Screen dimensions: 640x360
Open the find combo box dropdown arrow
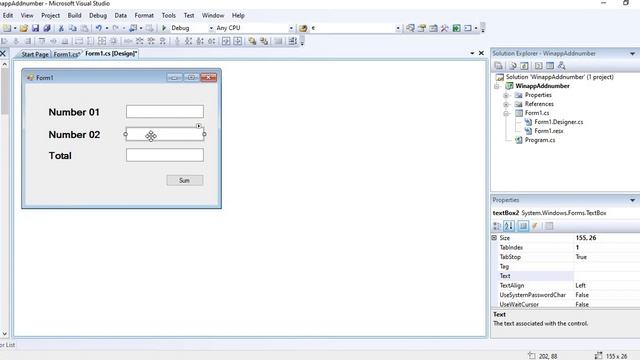398,28
